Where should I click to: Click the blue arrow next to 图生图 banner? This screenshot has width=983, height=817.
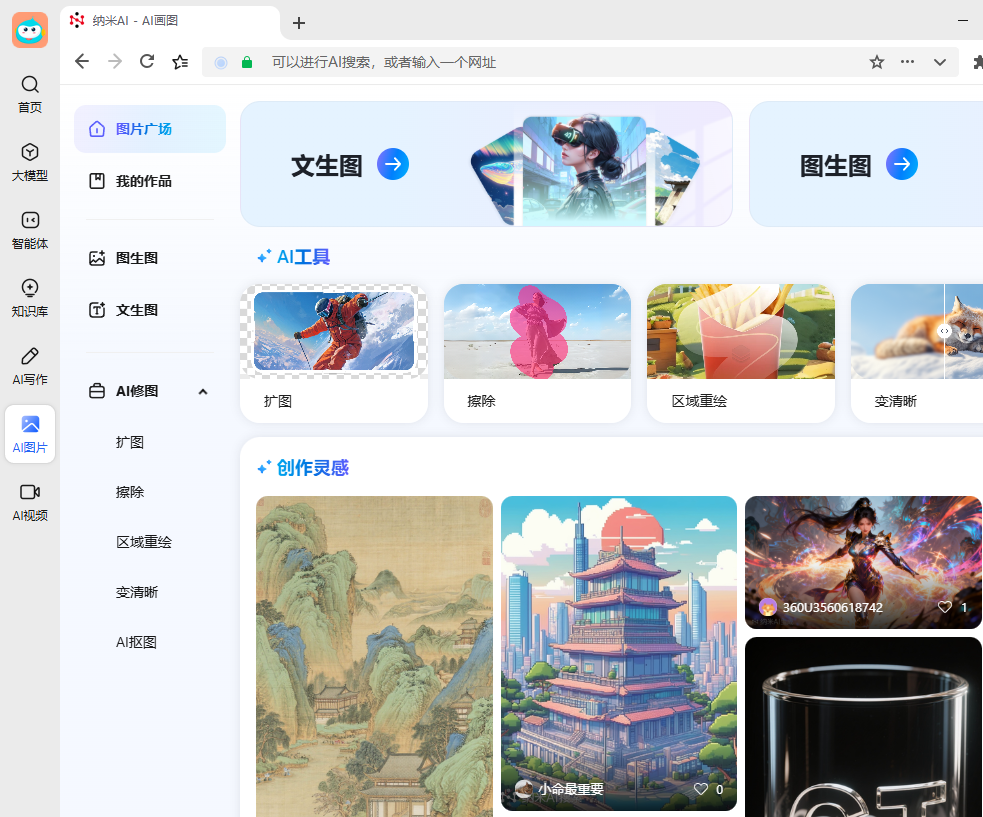[902, 164]
